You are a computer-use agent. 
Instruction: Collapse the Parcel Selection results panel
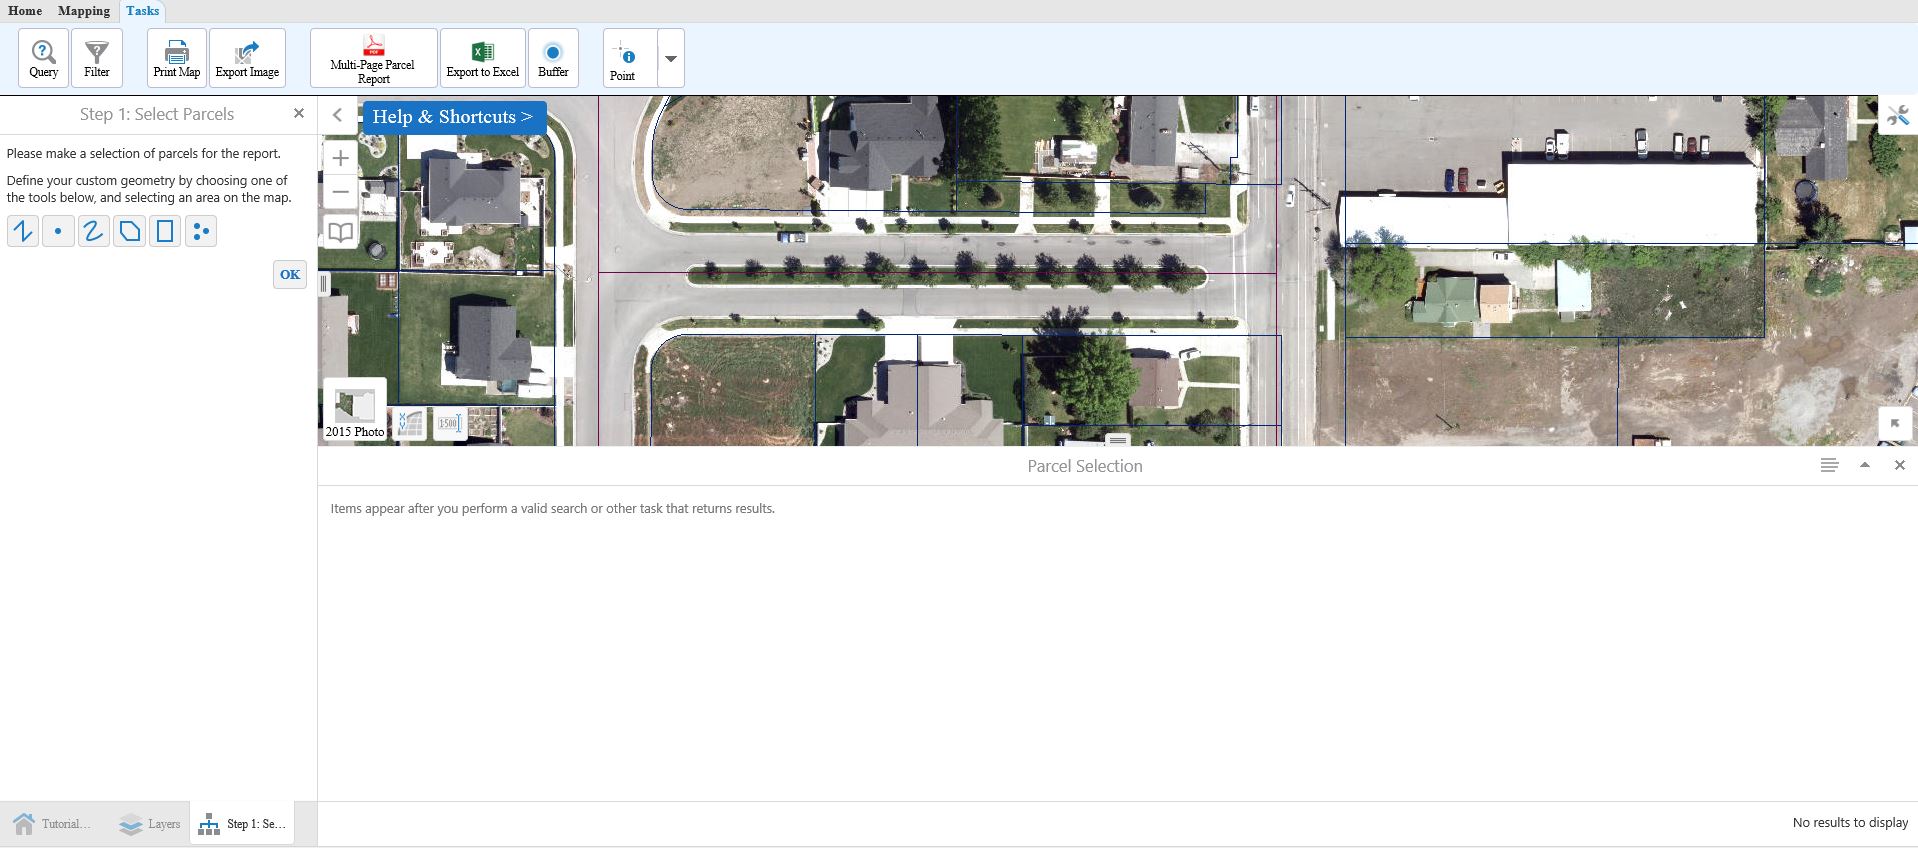[1865, 465]
